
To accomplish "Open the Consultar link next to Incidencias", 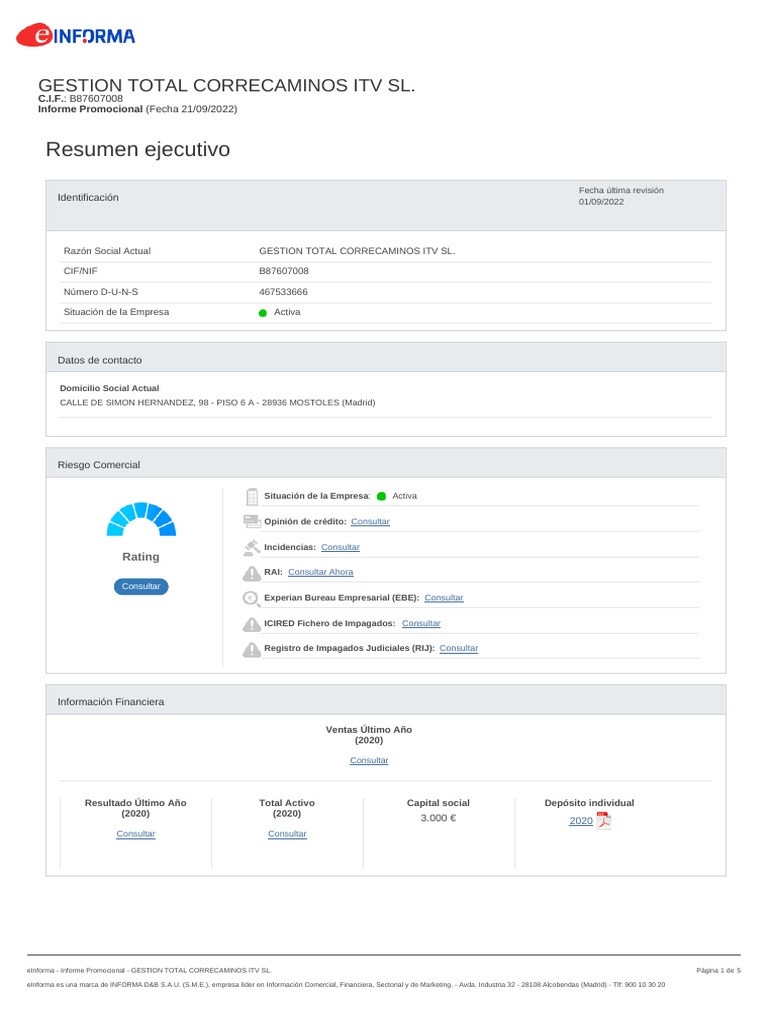I will (x=340, y=547).
